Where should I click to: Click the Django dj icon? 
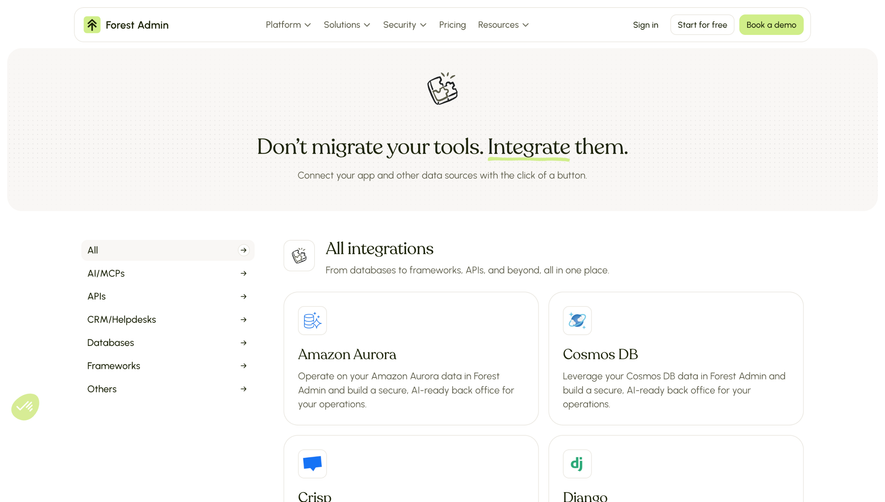577,464
